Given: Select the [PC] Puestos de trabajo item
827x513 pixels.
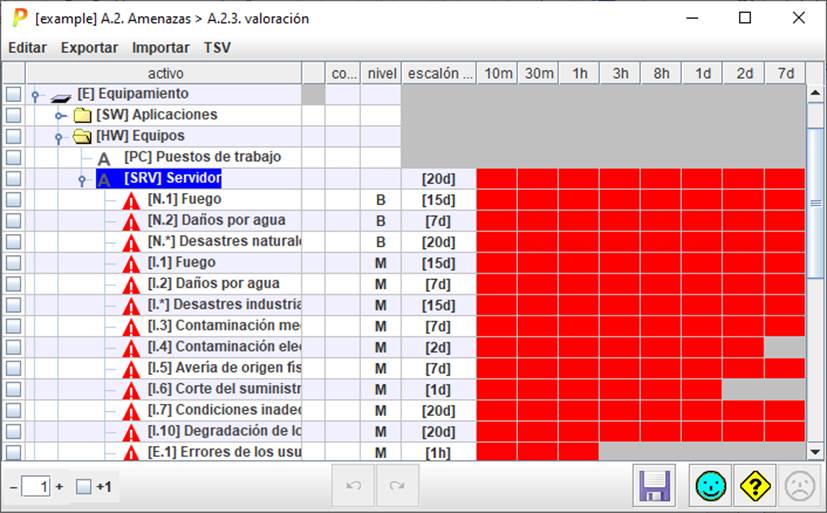Looking at the screenshot, I should 202,157.
